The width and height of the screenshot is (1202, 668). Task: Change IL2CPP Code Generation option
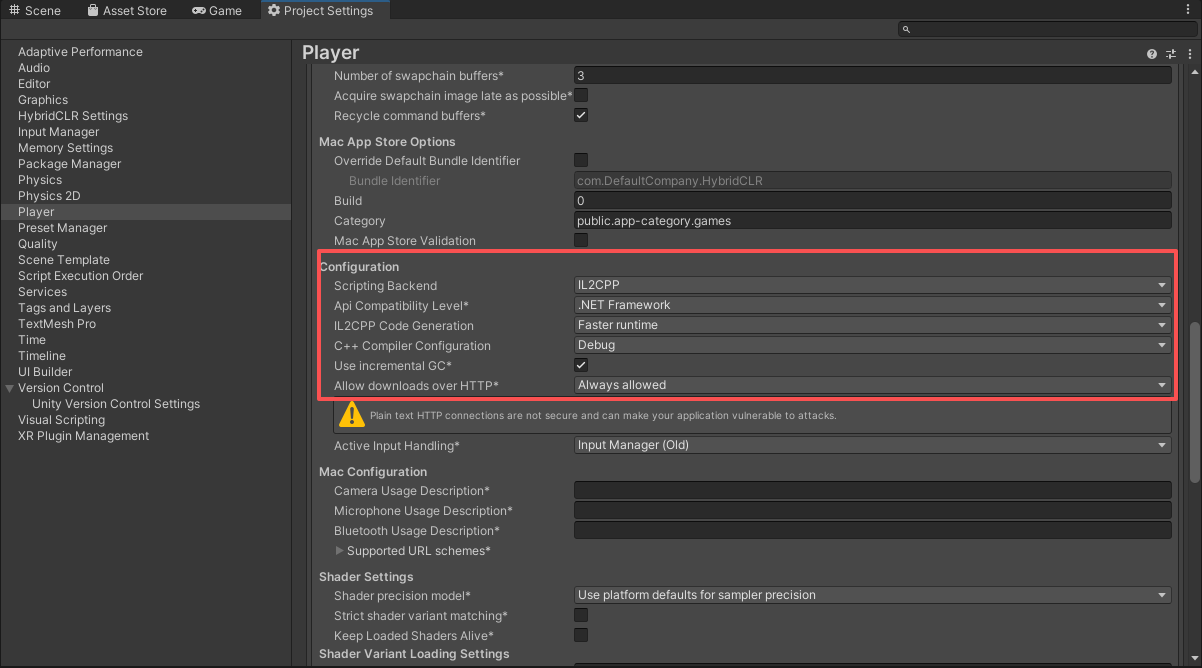point(872,325)
